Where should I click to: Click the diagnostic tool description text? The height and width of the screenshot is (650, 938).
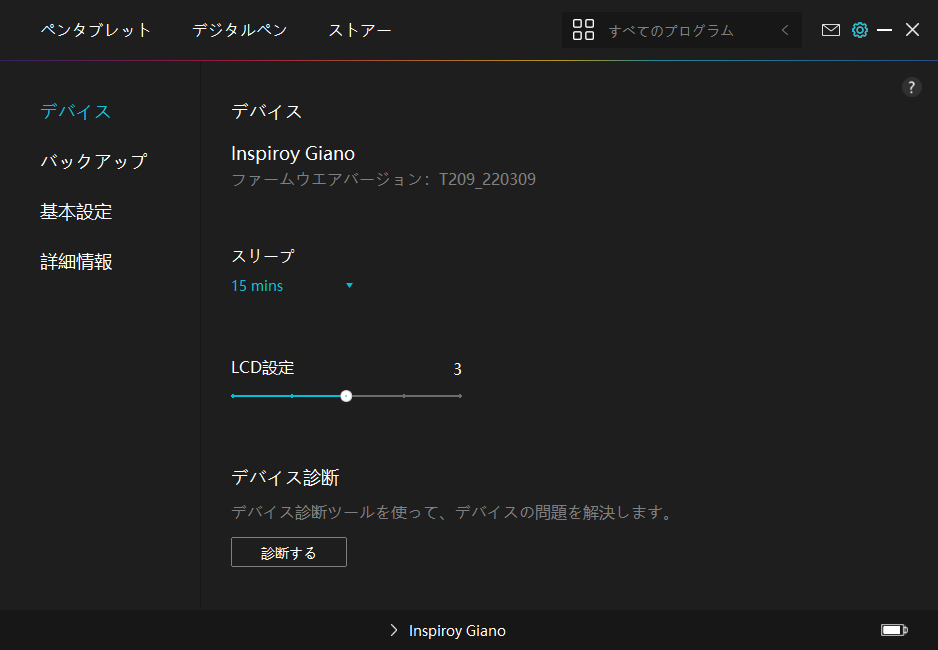(x=453, y=512)
